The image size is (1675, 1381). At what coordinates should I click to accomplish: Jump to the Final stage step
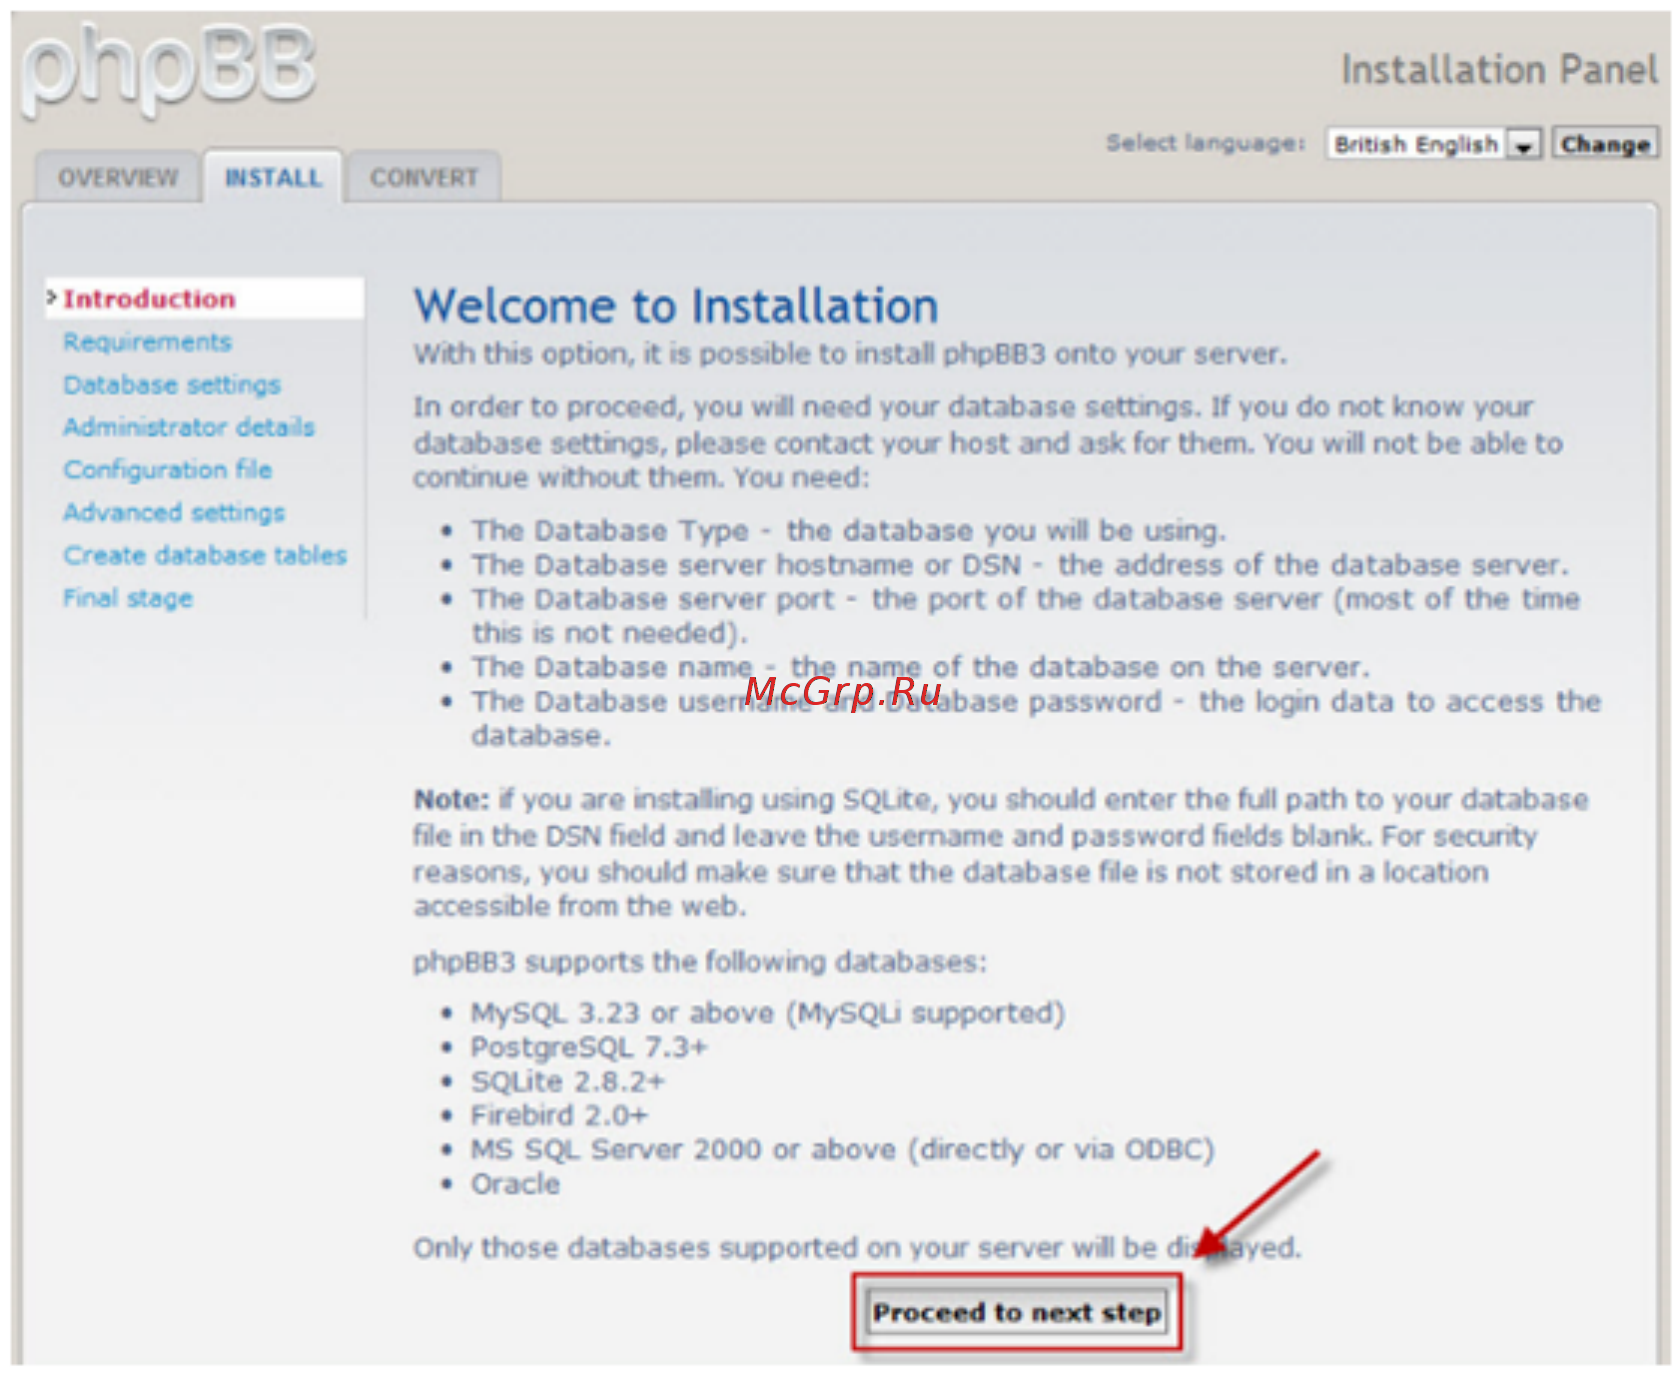[128, 598]
